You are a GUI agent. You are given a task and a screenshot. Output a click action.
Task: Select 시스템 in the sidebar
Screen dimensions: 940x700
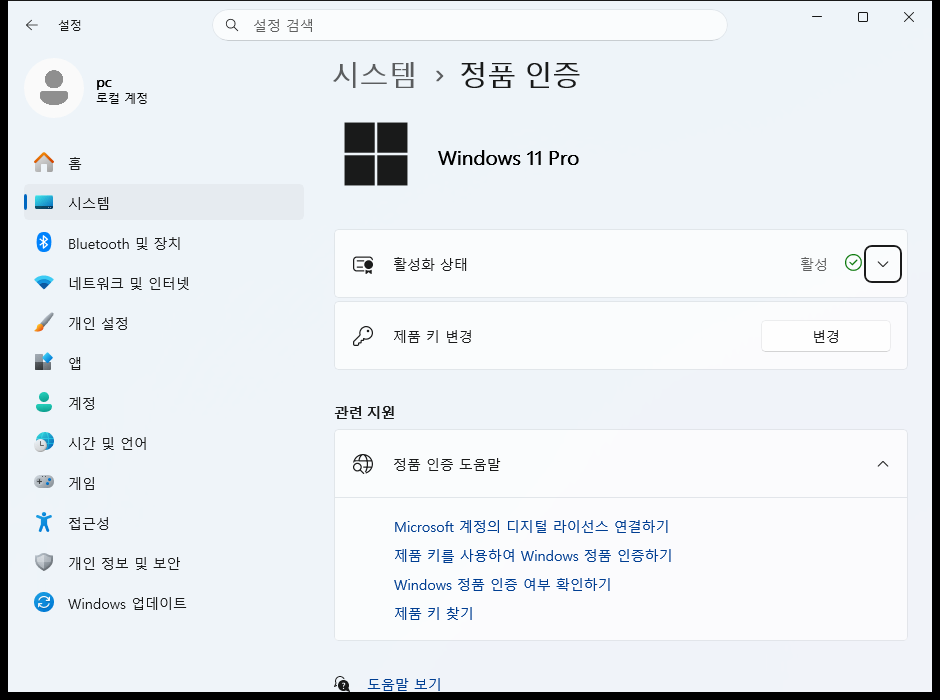tap(164, 203)
